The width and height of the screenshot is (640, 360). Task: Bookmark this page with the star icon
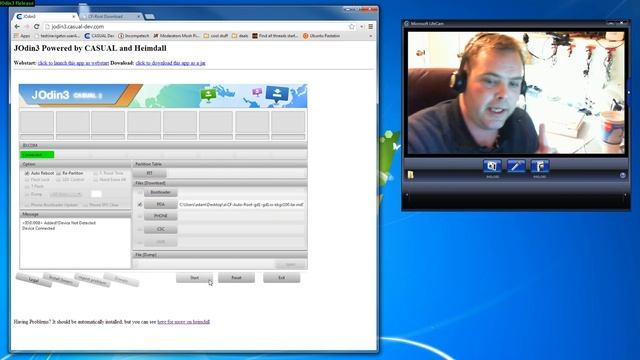[352, 27]
